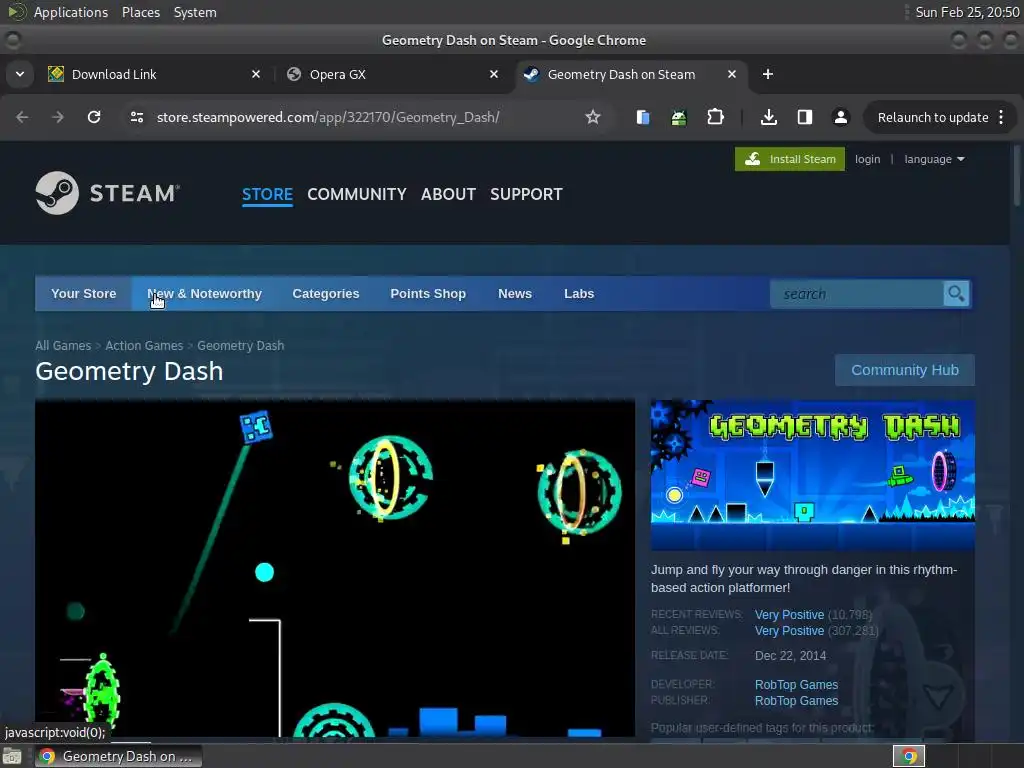Open the SUPPORT page
This screenshot has width=1024, height=768.
coord(526,194)
